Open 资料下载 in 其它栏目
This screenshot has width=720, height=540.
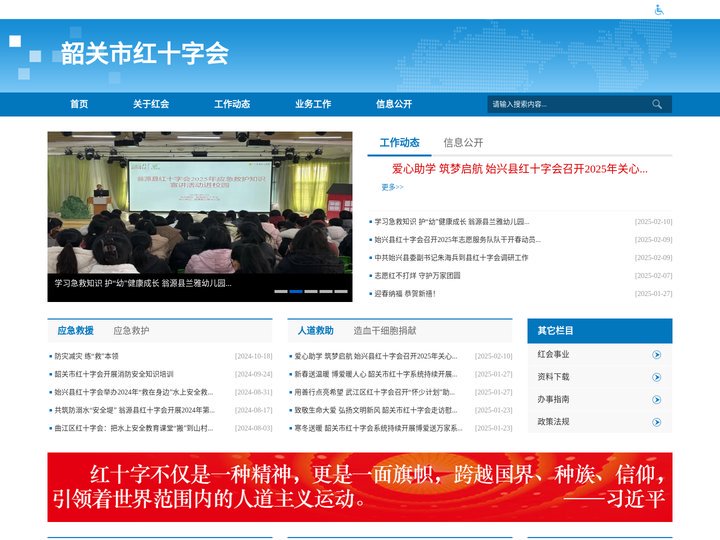pyautogui.click(x=553, y=377)
